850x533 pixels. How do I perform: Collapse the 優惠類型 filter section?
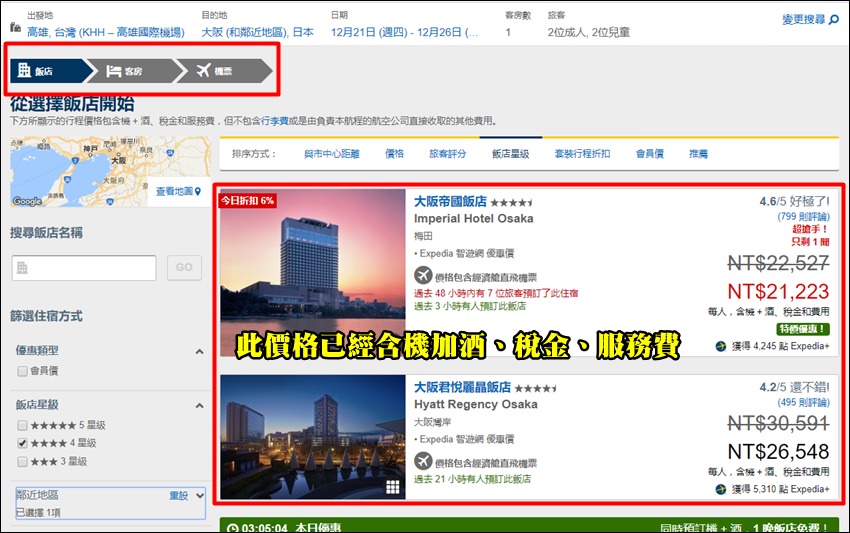pos(199,351)
